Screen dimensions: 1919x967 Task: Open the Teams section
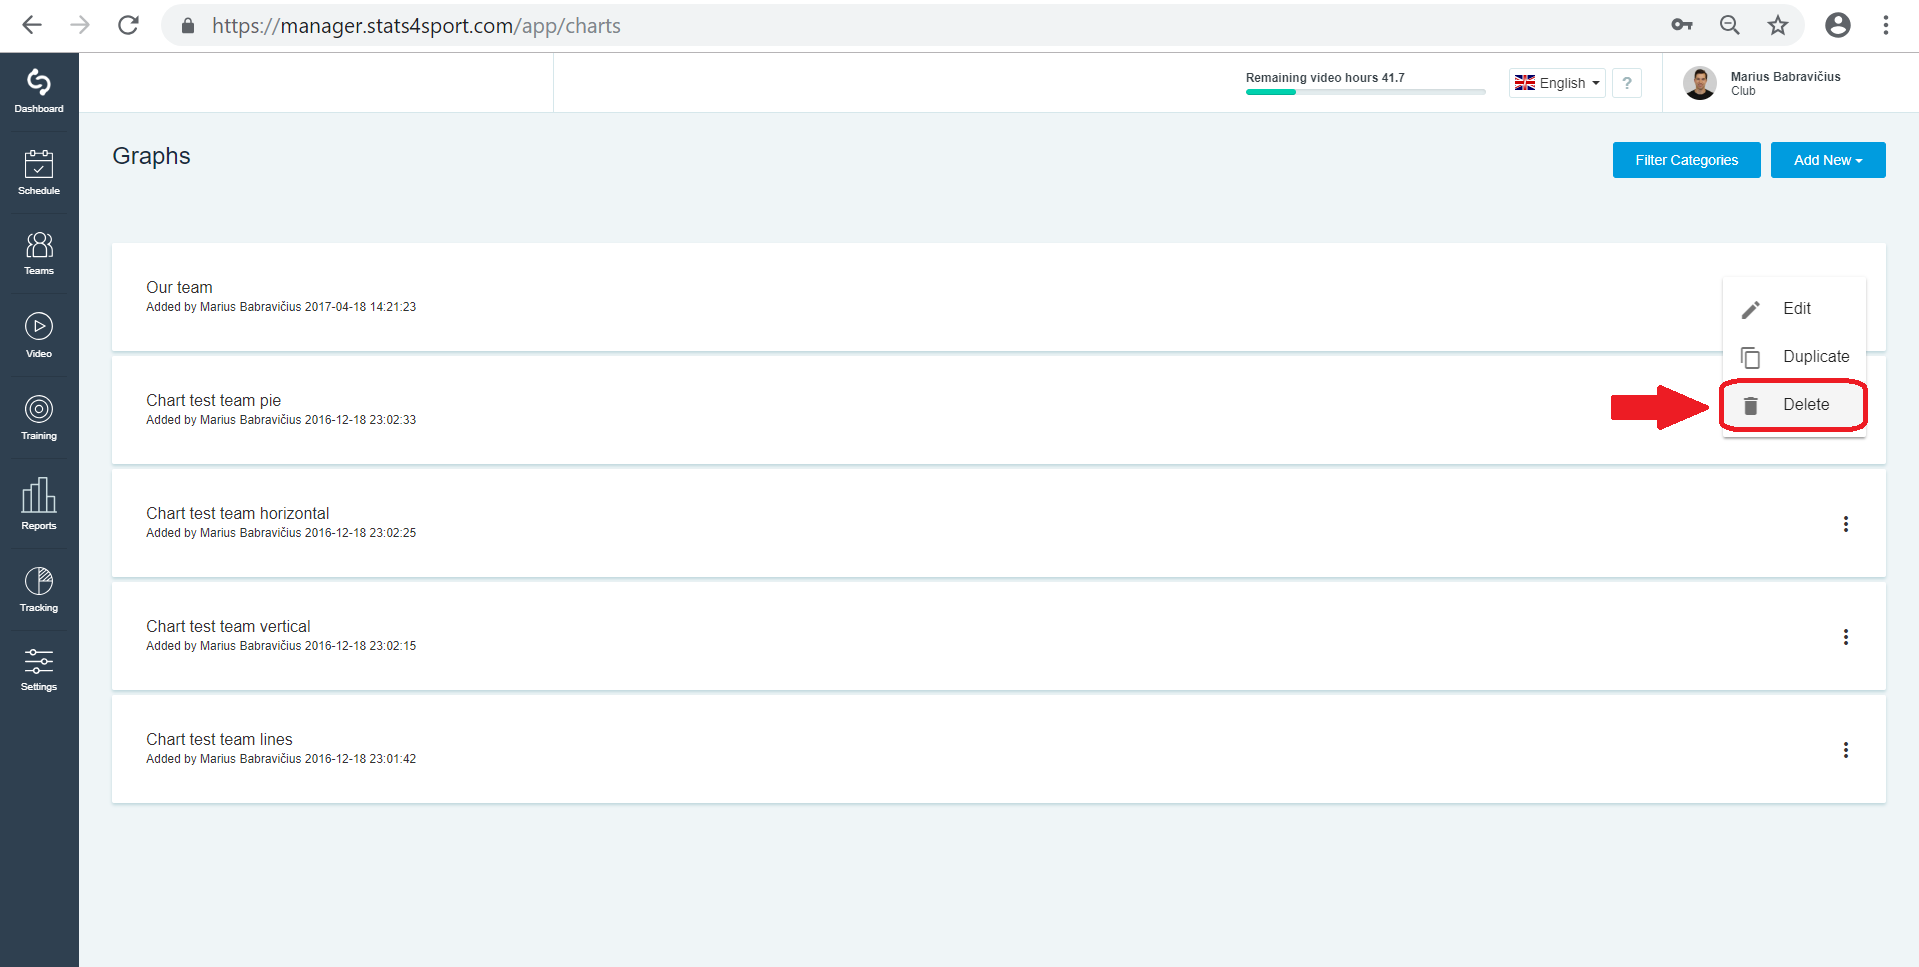39,253
